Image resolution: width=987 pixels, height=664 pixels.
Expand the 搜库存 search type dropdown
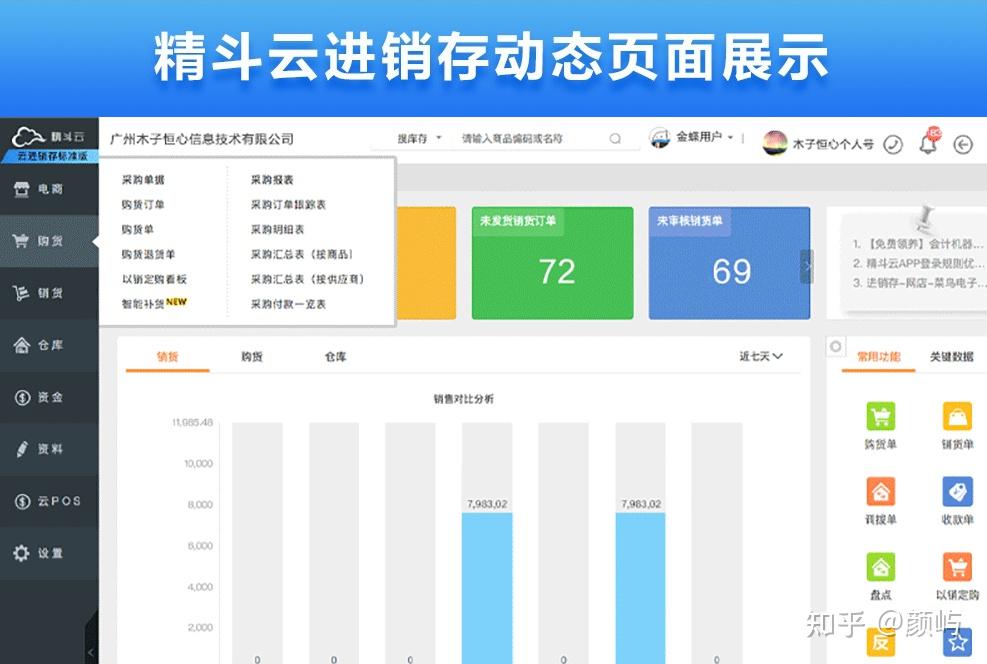coord(419,138)
